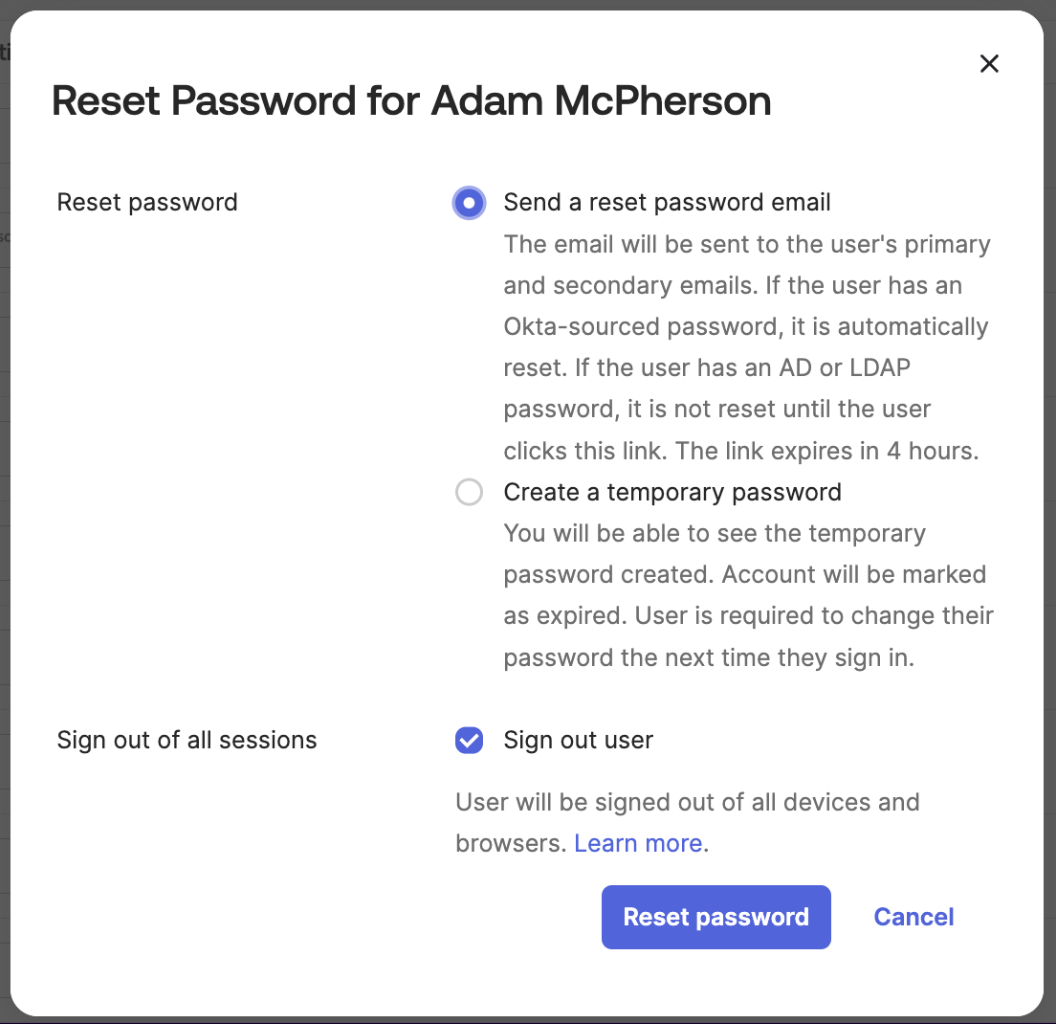The image size is (1056, 1024).
Task: Close the Reset Password dialog with X
Action: coord(989,64)
